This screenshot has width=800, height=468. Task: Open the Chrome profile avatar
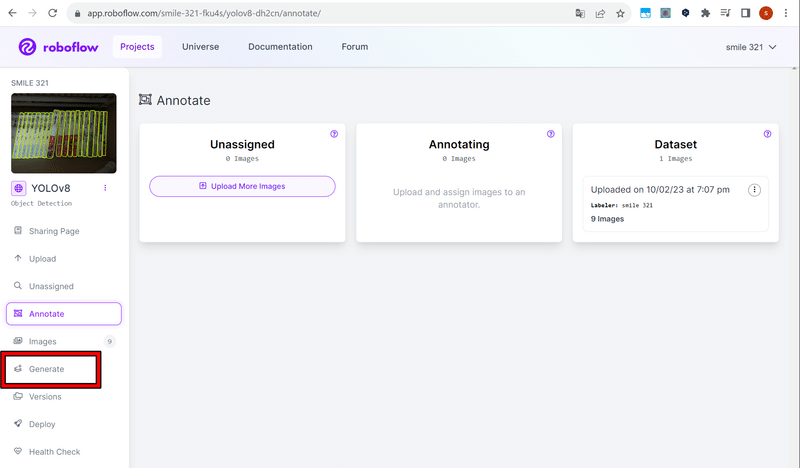[765, 13]
